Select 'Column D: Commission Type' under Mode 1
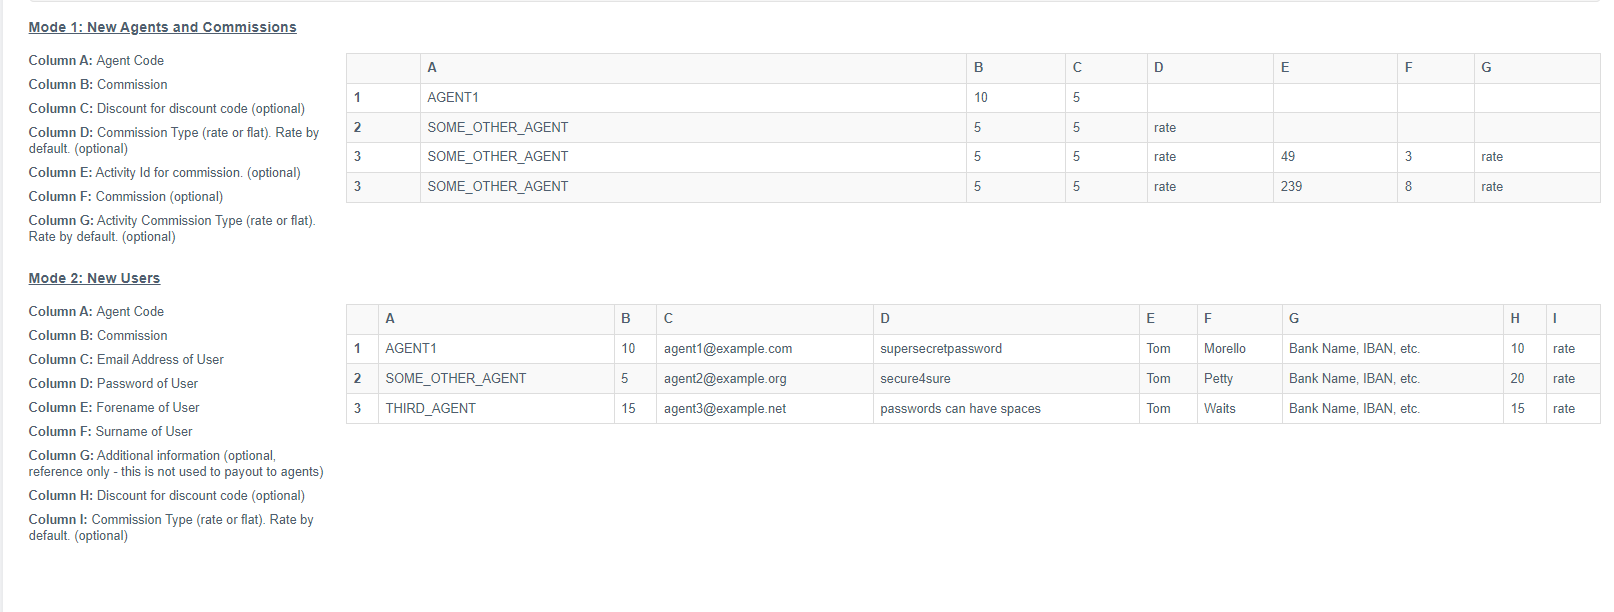This screenshot has width=1614, height=612. pyautogui.click(x=174, y=140)
